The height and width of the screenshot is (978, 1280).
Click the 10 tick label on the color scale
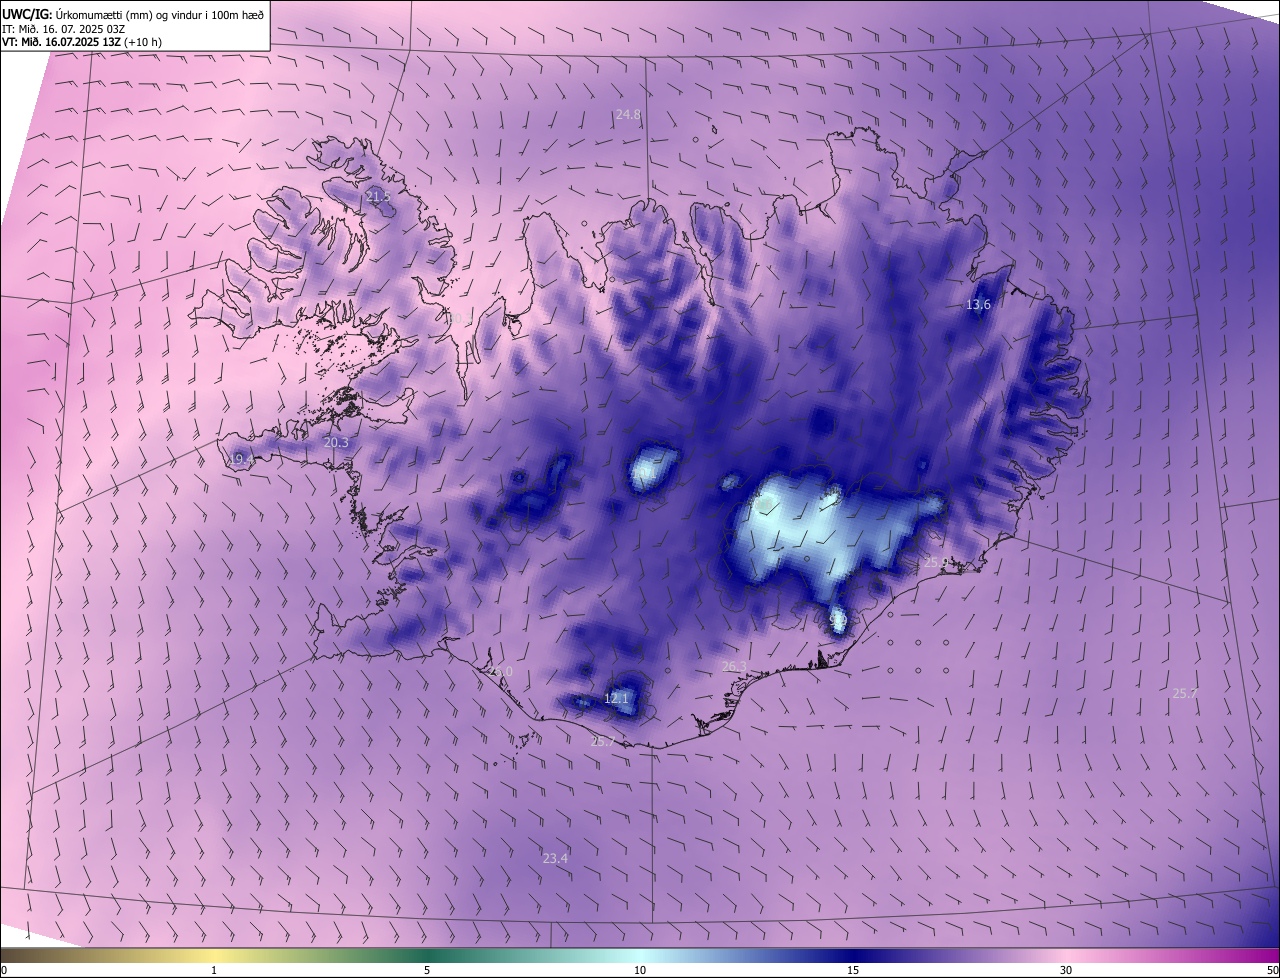point(640,970)
